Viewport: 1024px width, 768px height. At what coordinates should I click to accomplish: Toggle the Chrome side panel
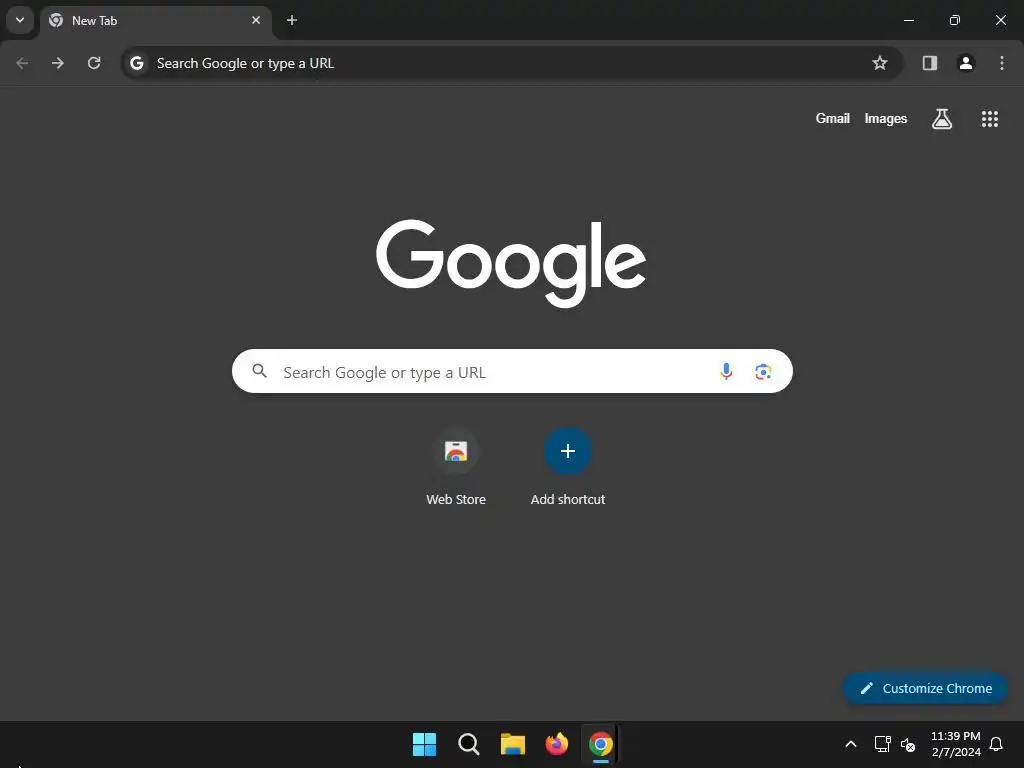(930, 63)
